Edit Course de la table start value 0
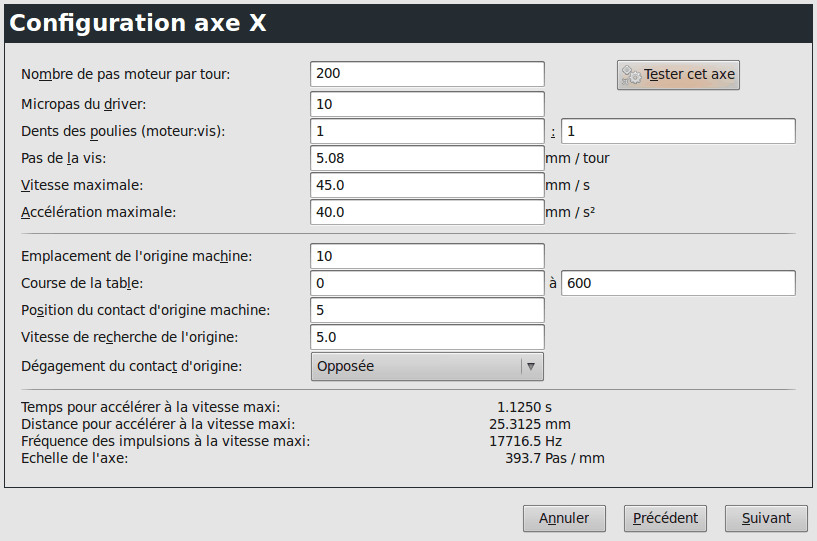This screenshot has height=541, width=817. (427, 284)
